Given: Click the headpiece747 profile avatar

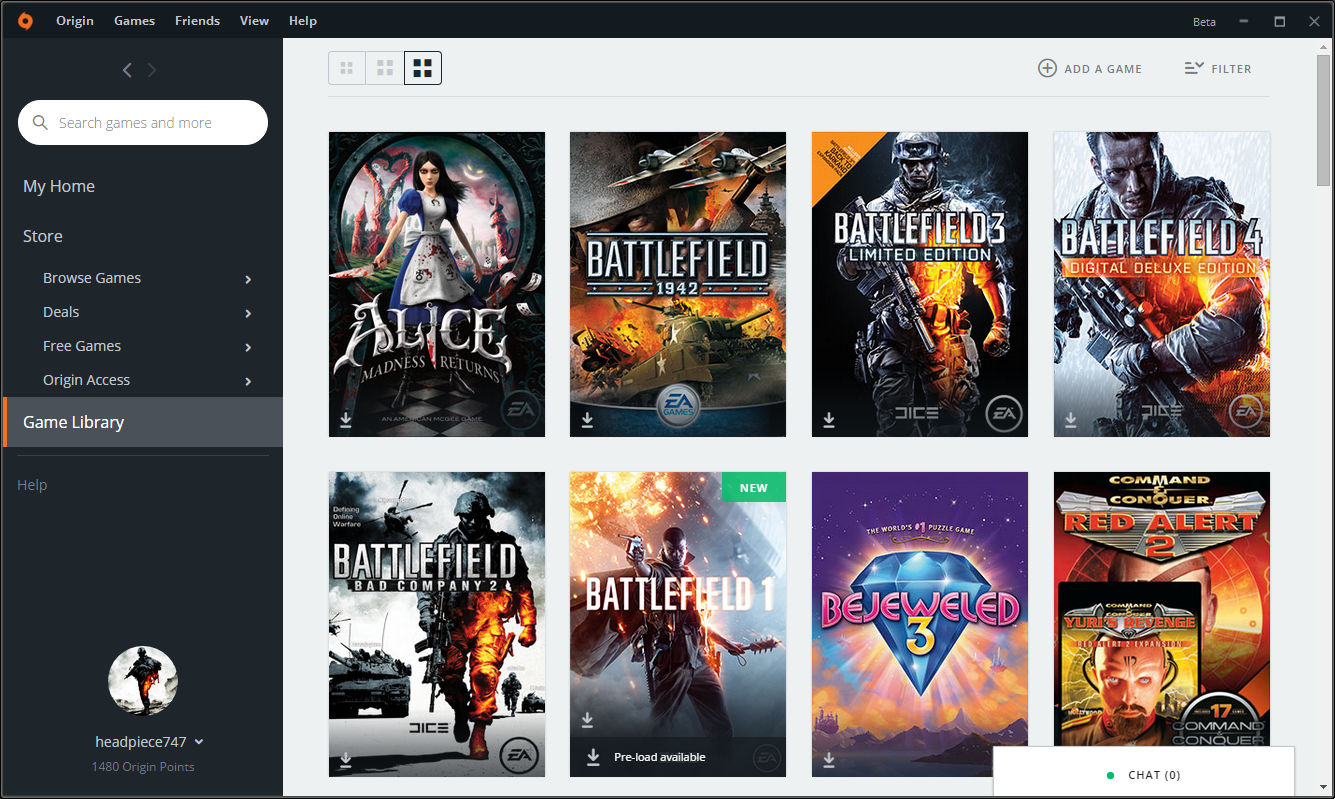Looking at the screenshot, I should pyautogui.click(x=143, y=680).
